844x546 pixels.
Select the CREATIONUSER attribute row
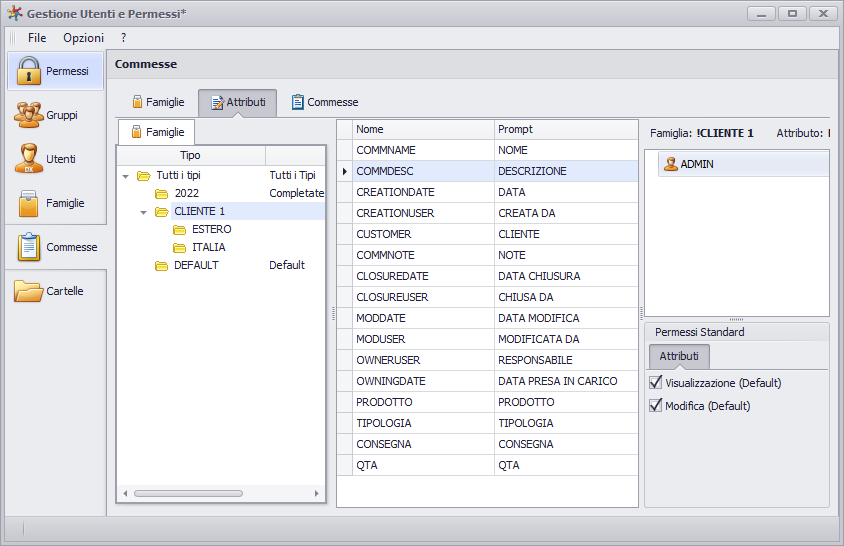coord(487,213)
